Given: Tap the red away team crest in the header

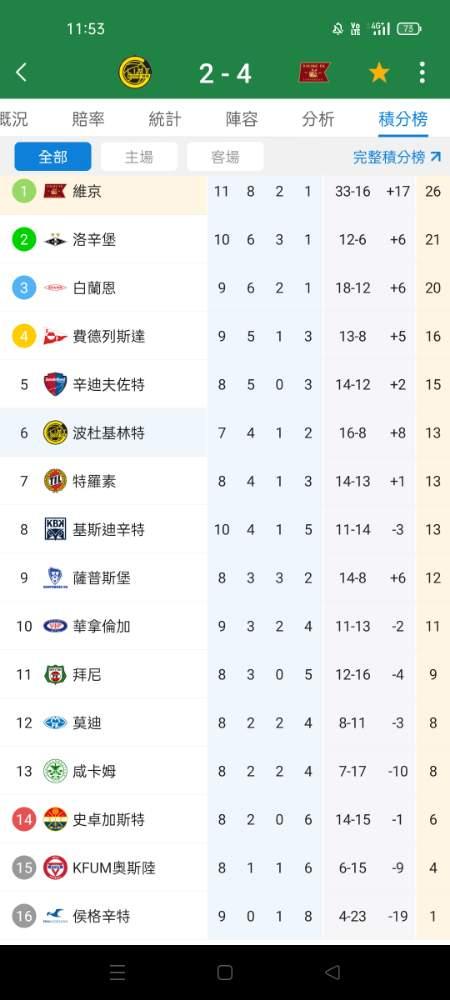Looking at the screenshot, I should click(x=314, y=73).
